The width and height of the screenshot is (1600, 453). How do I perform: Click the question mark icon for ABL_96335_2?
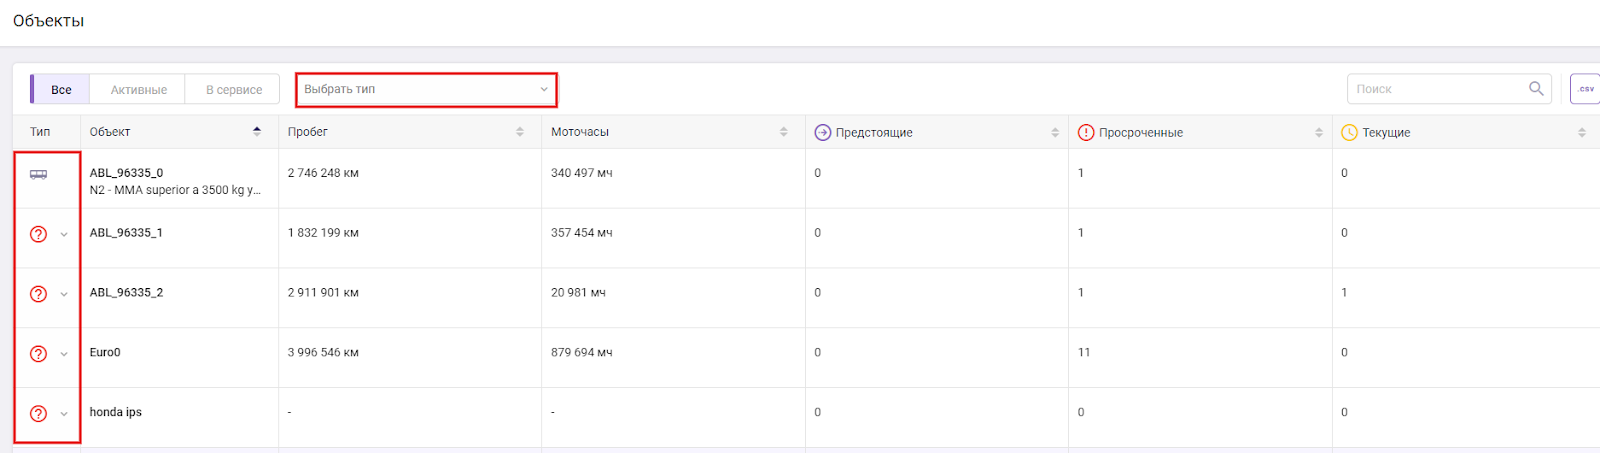pyautogui.click(x=38, y=294)
